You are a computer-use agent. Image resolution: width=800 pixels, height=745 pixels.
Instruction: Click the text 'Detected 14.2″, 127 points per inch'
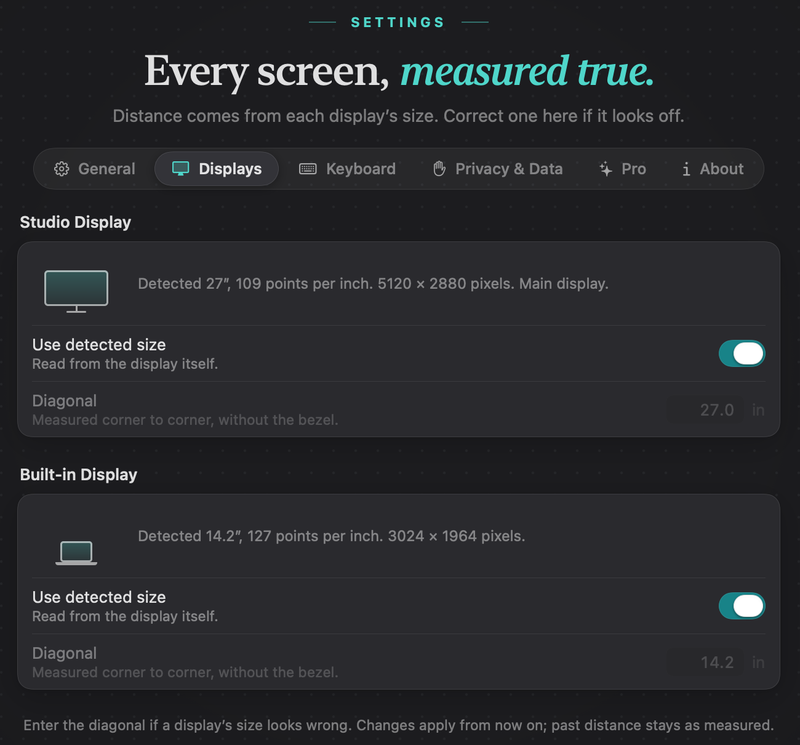(261, 536)
